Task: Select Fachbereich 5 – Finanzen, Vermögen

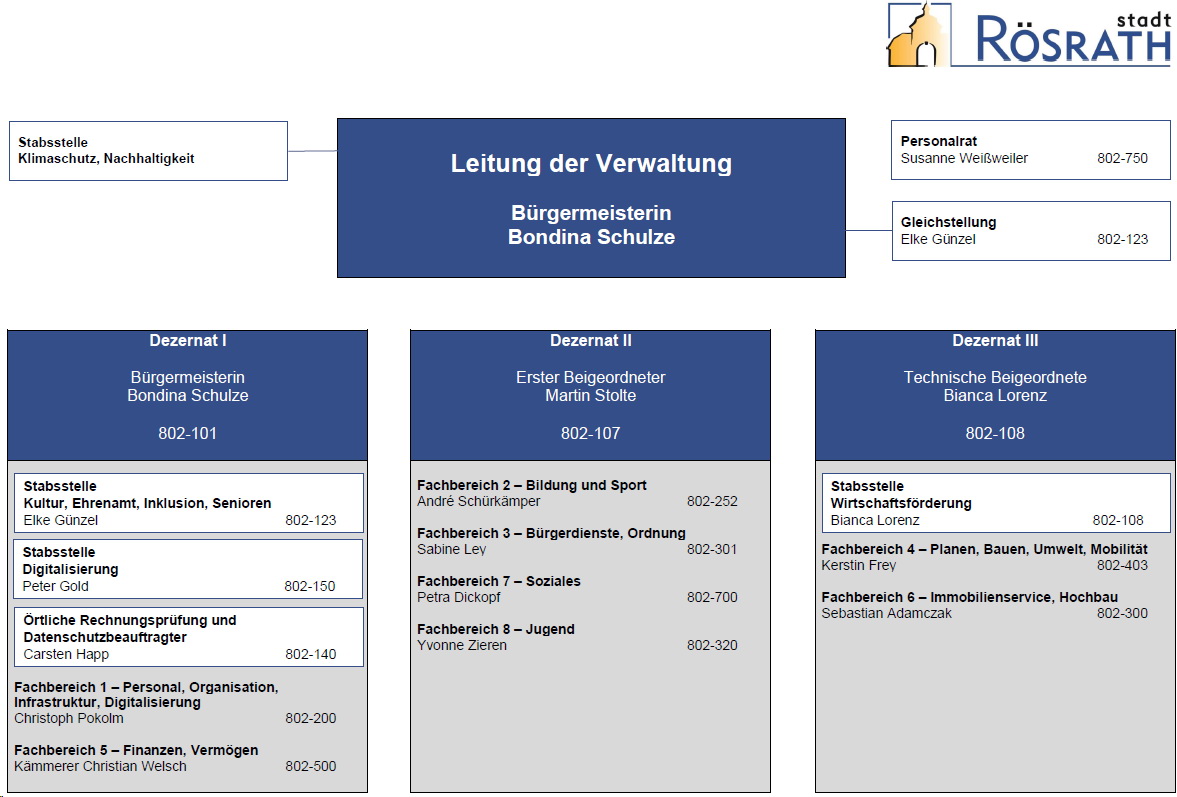Action: tap(136, 750)
